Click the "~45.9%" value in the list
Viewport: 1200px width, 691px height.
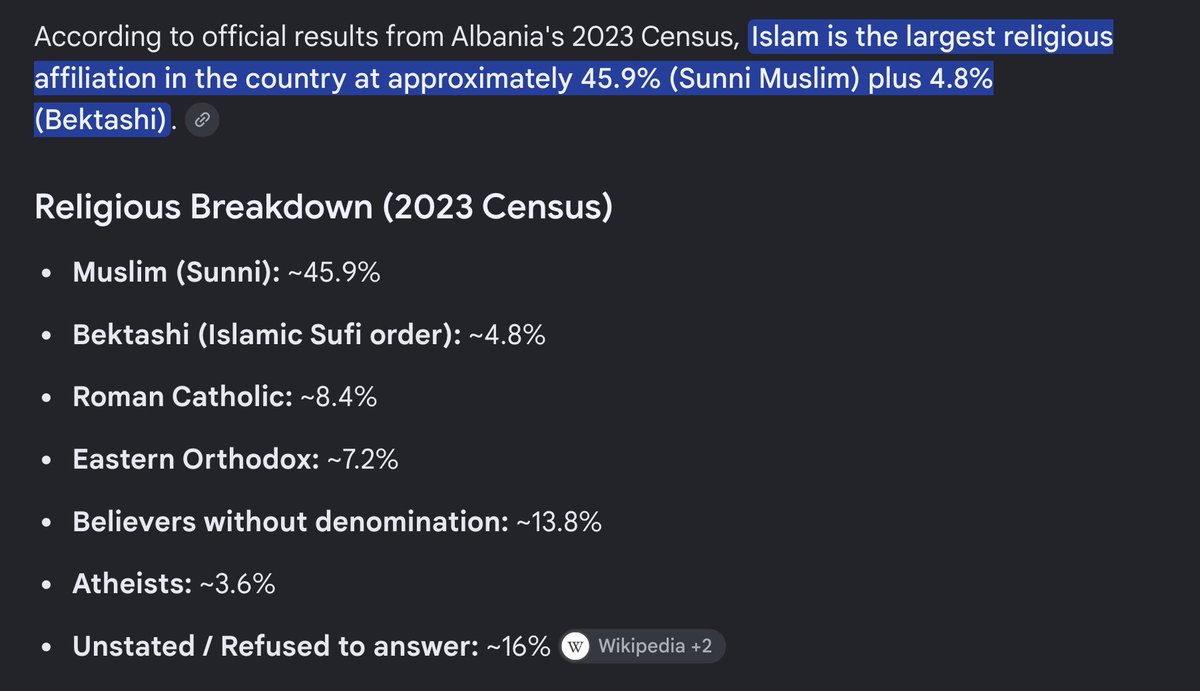pyautogui.click(x=335, y=273)
